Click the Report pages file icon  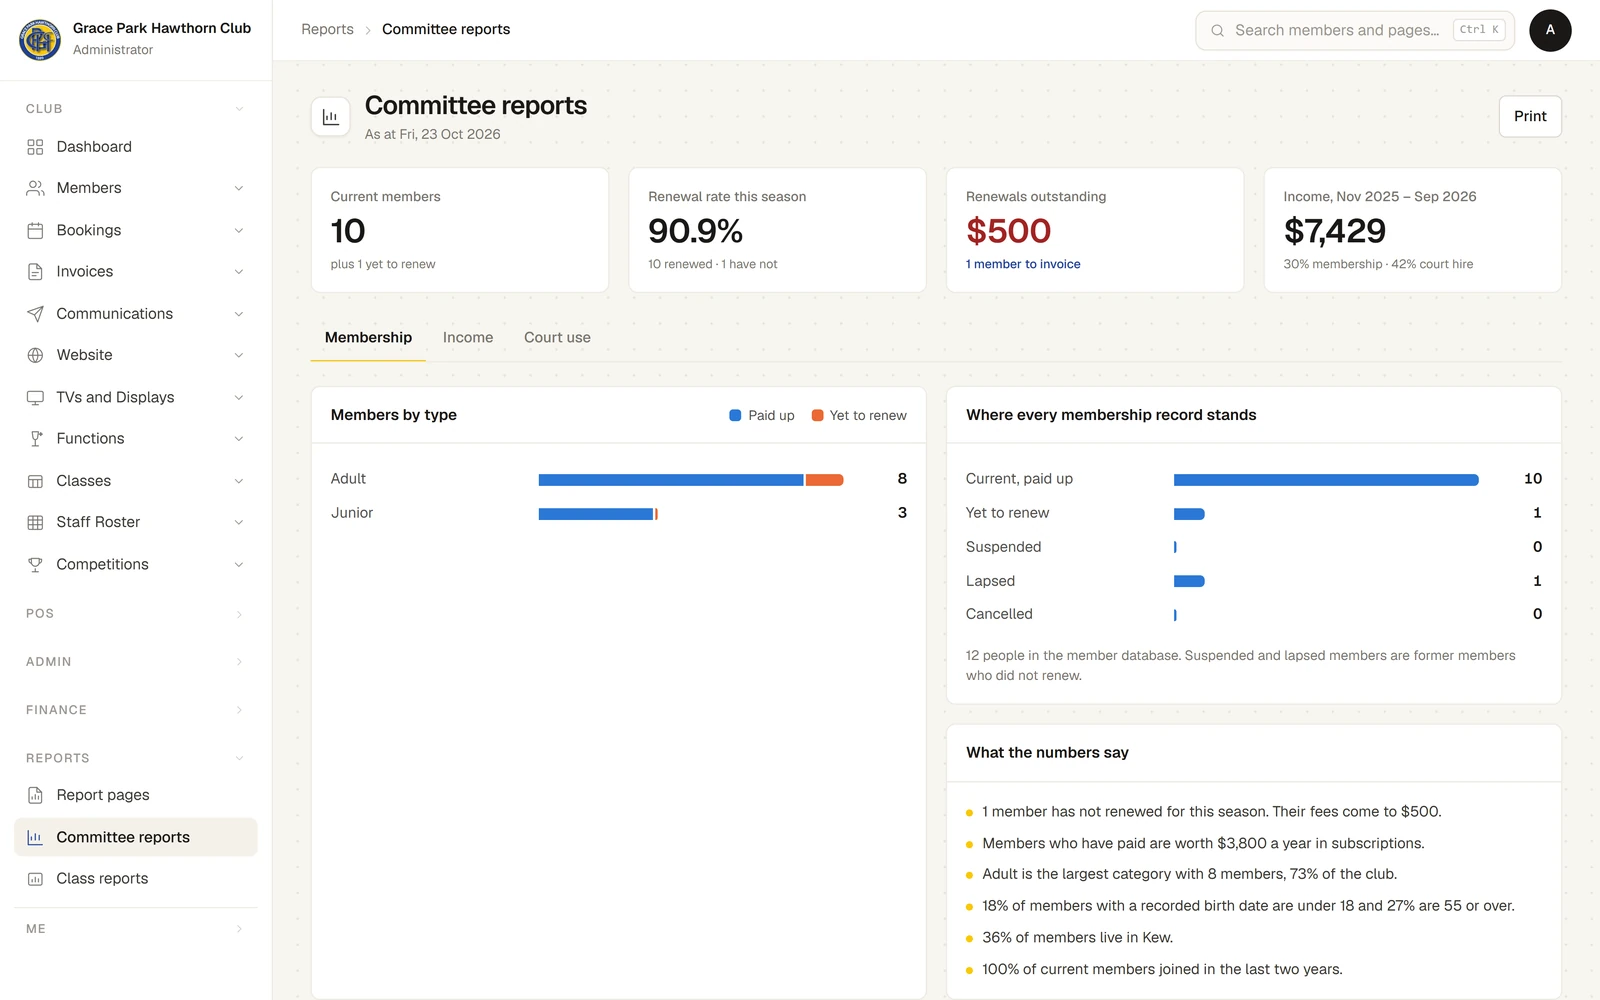pyautogui.click(x=35, y=795)
